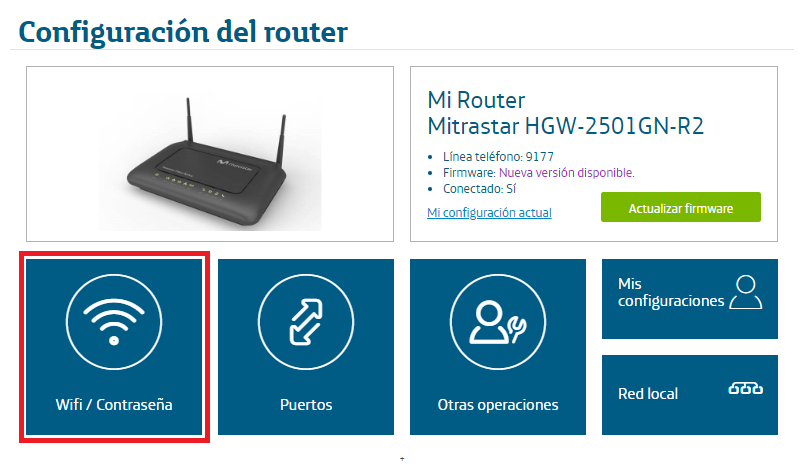Screen dimensions: 806x464
Task: Open the Wifi / Contraseña tile label
Action: (x=114, y=405)
